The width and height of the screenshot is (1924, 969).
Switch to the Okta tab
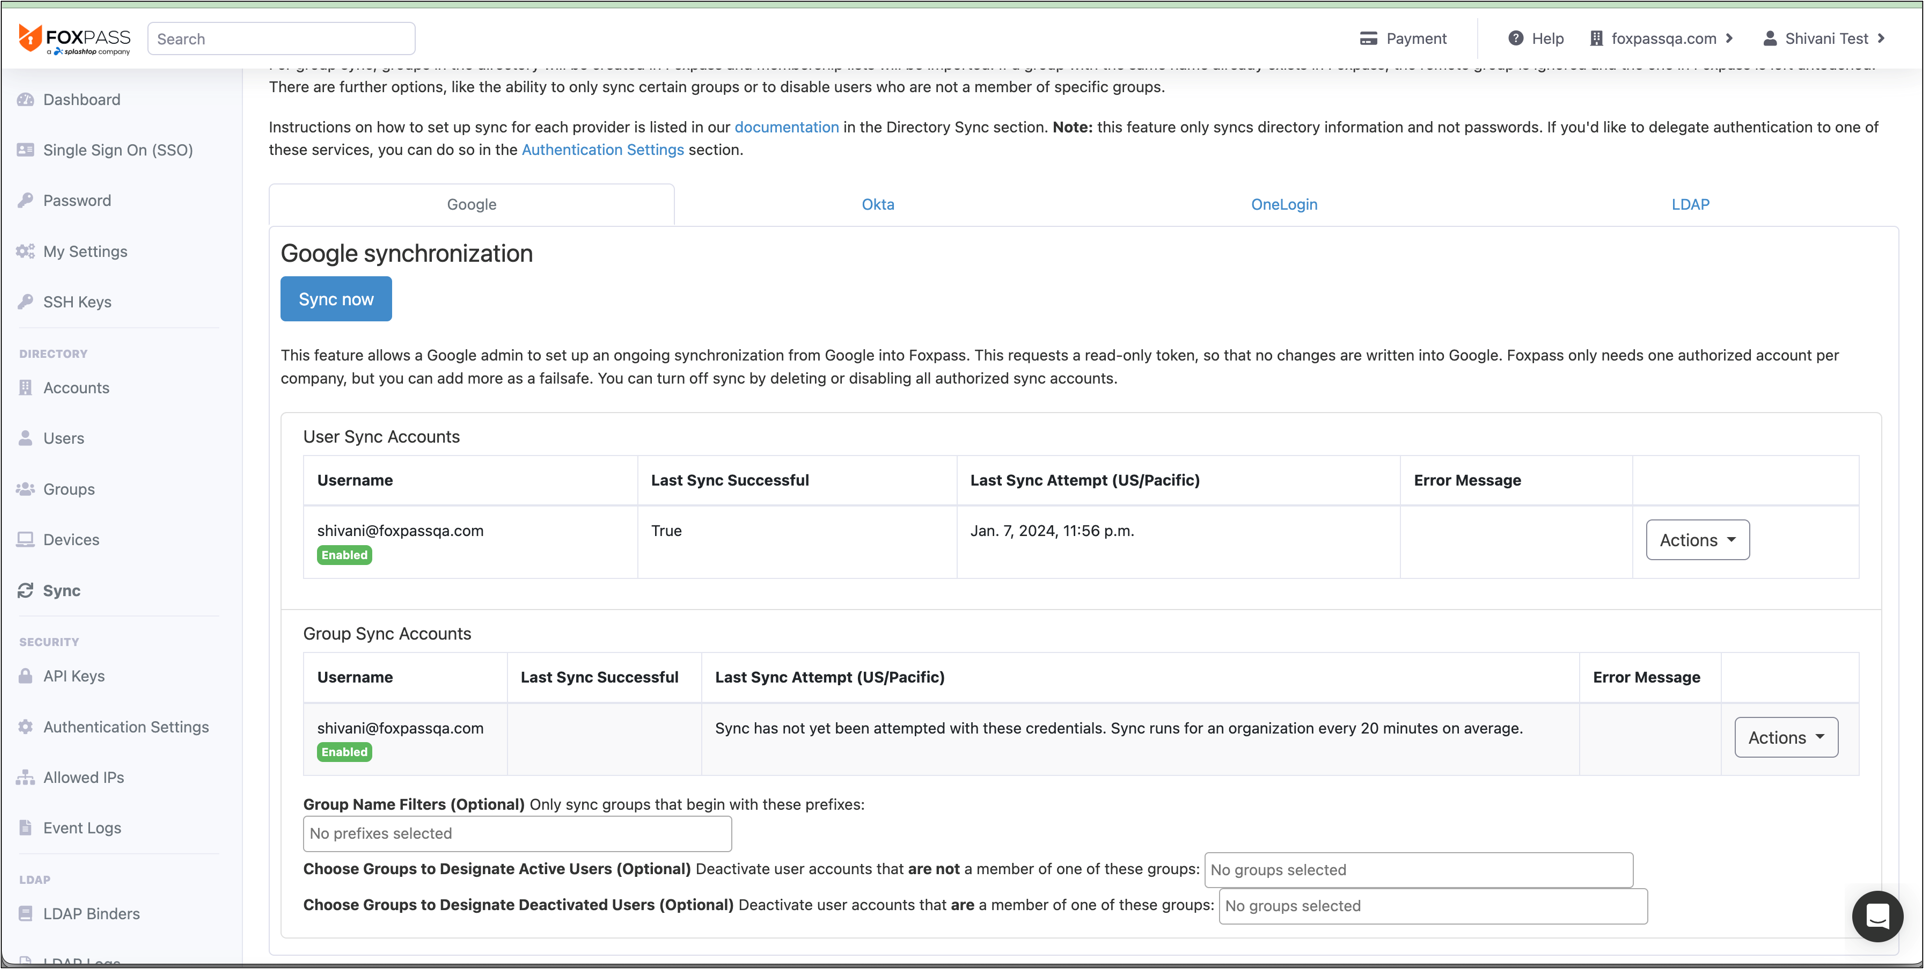pyautogui.click(x=878, y=204)
